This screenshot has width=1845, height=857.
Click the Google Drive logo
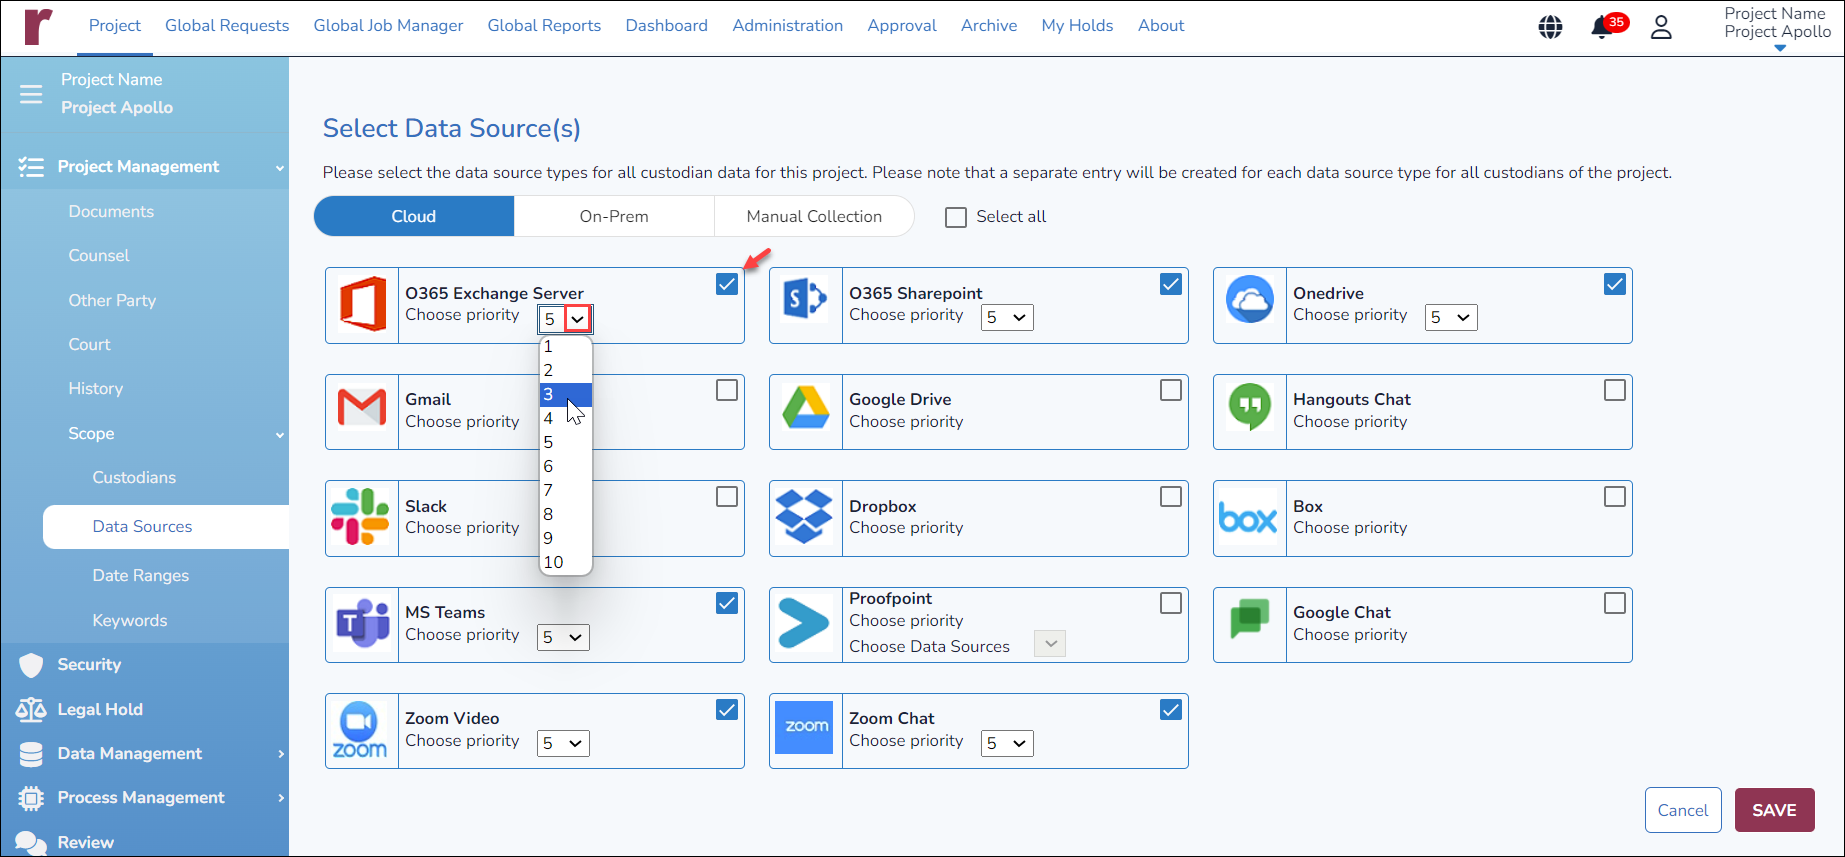point(806,408)
